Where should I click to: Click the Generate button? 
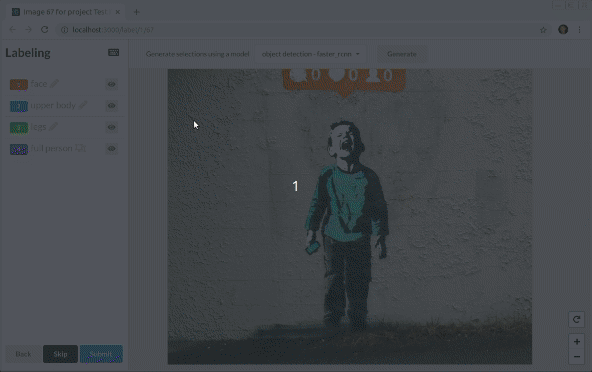point(402,54)
